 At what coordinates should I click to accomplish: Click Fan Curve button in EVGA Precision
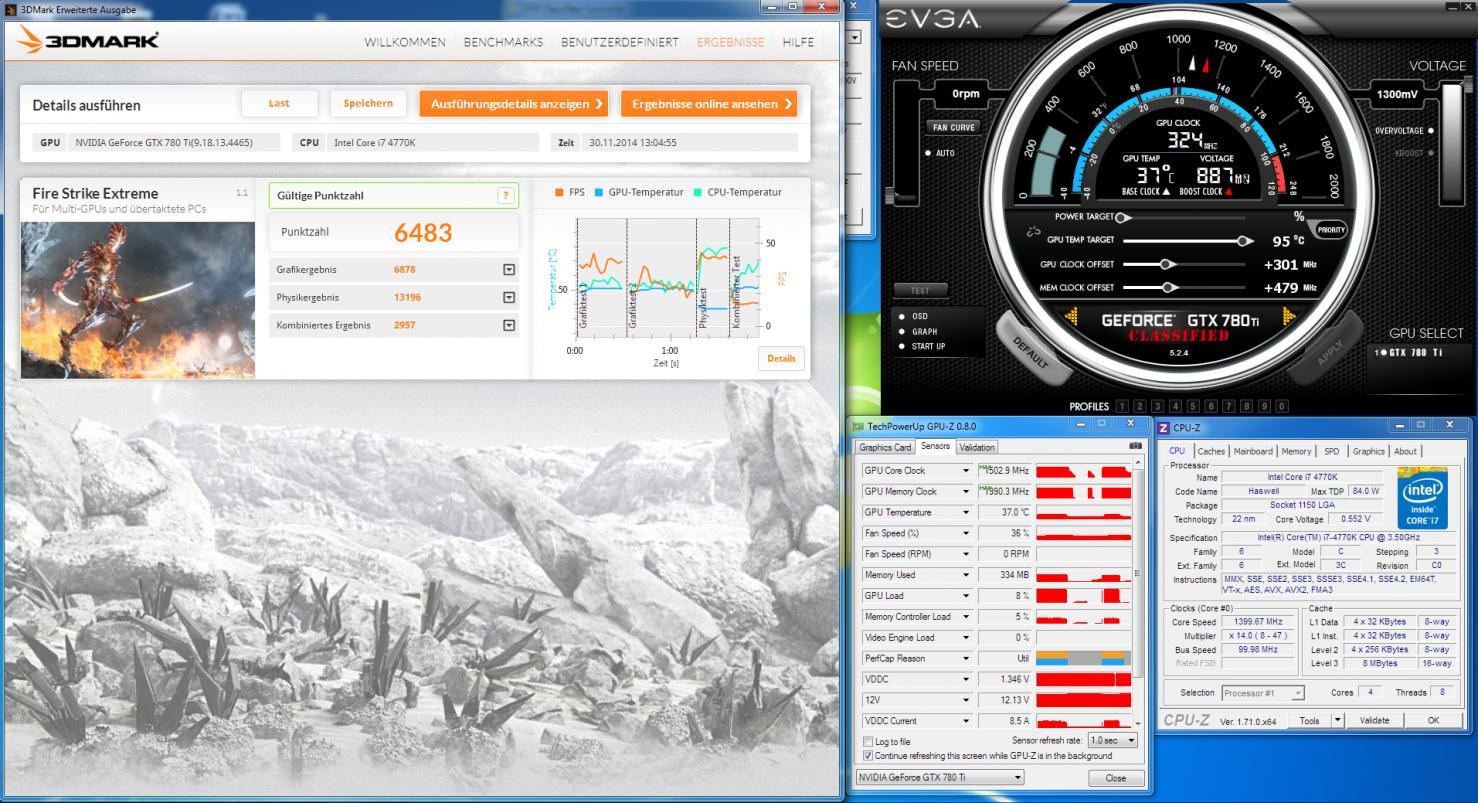coord(954,128)
